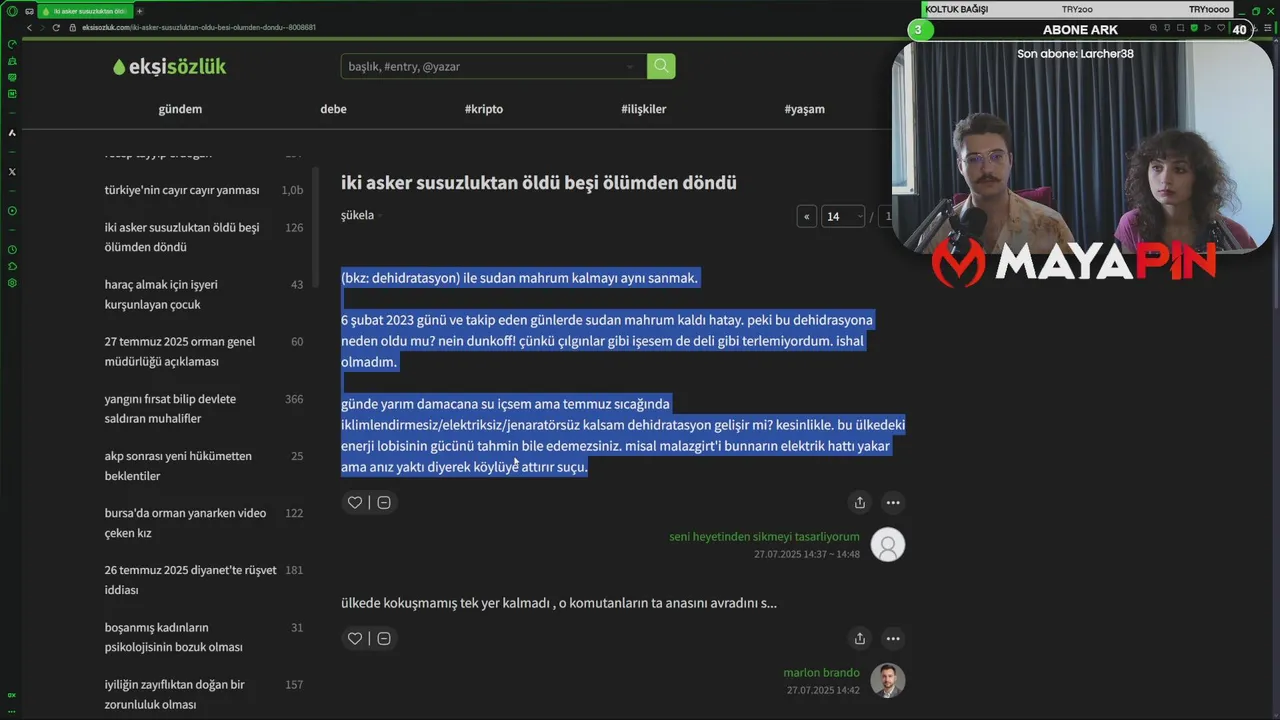Open the default avatar beside the first entry
Viewport: 1280px width, 720px height.
(x=887, y=544)
